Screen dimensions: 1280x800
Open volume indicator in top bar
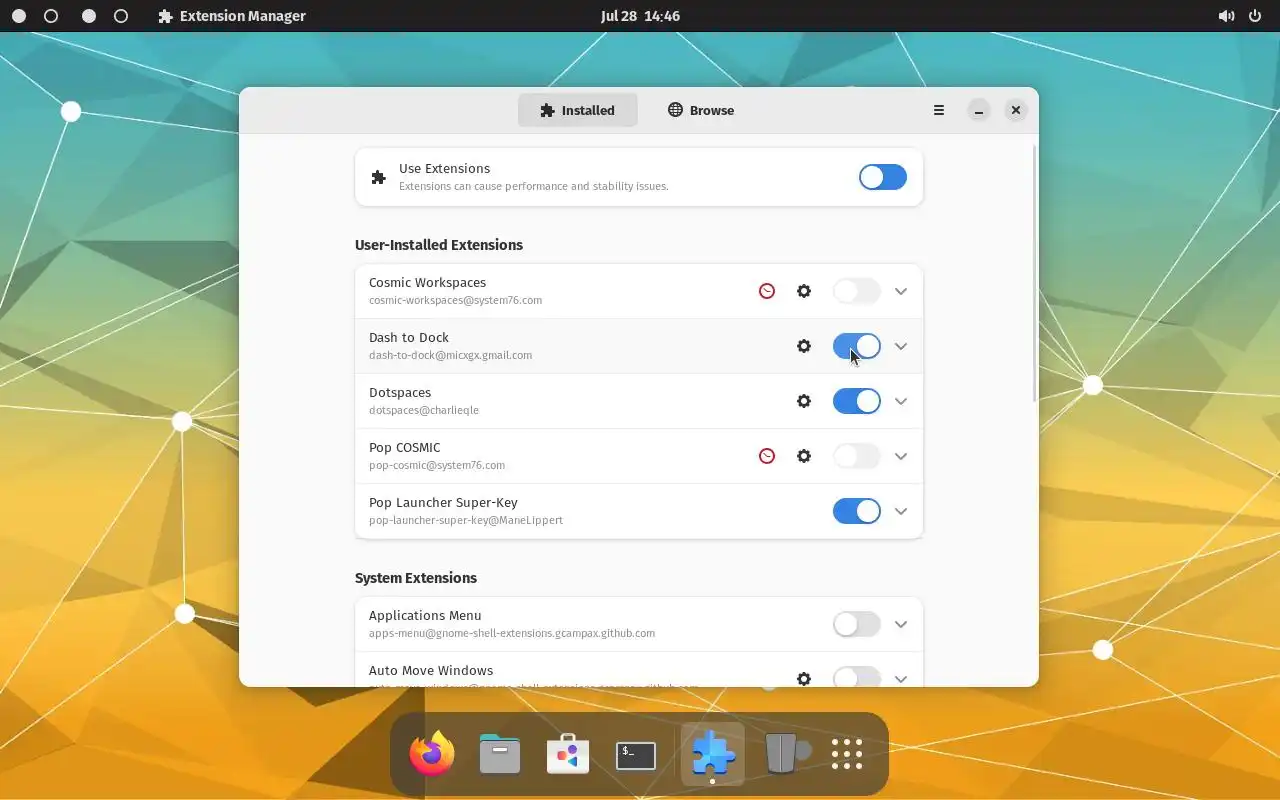1226,16
